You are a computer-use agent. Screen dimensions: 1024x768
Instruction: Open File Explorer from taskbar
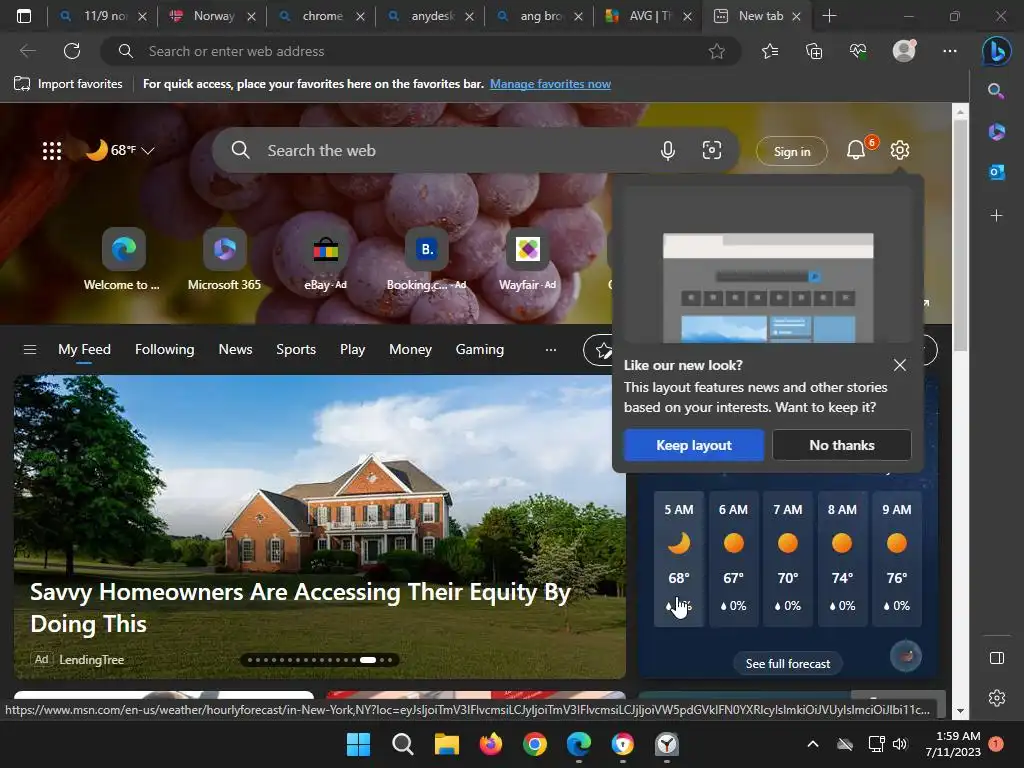447,744
